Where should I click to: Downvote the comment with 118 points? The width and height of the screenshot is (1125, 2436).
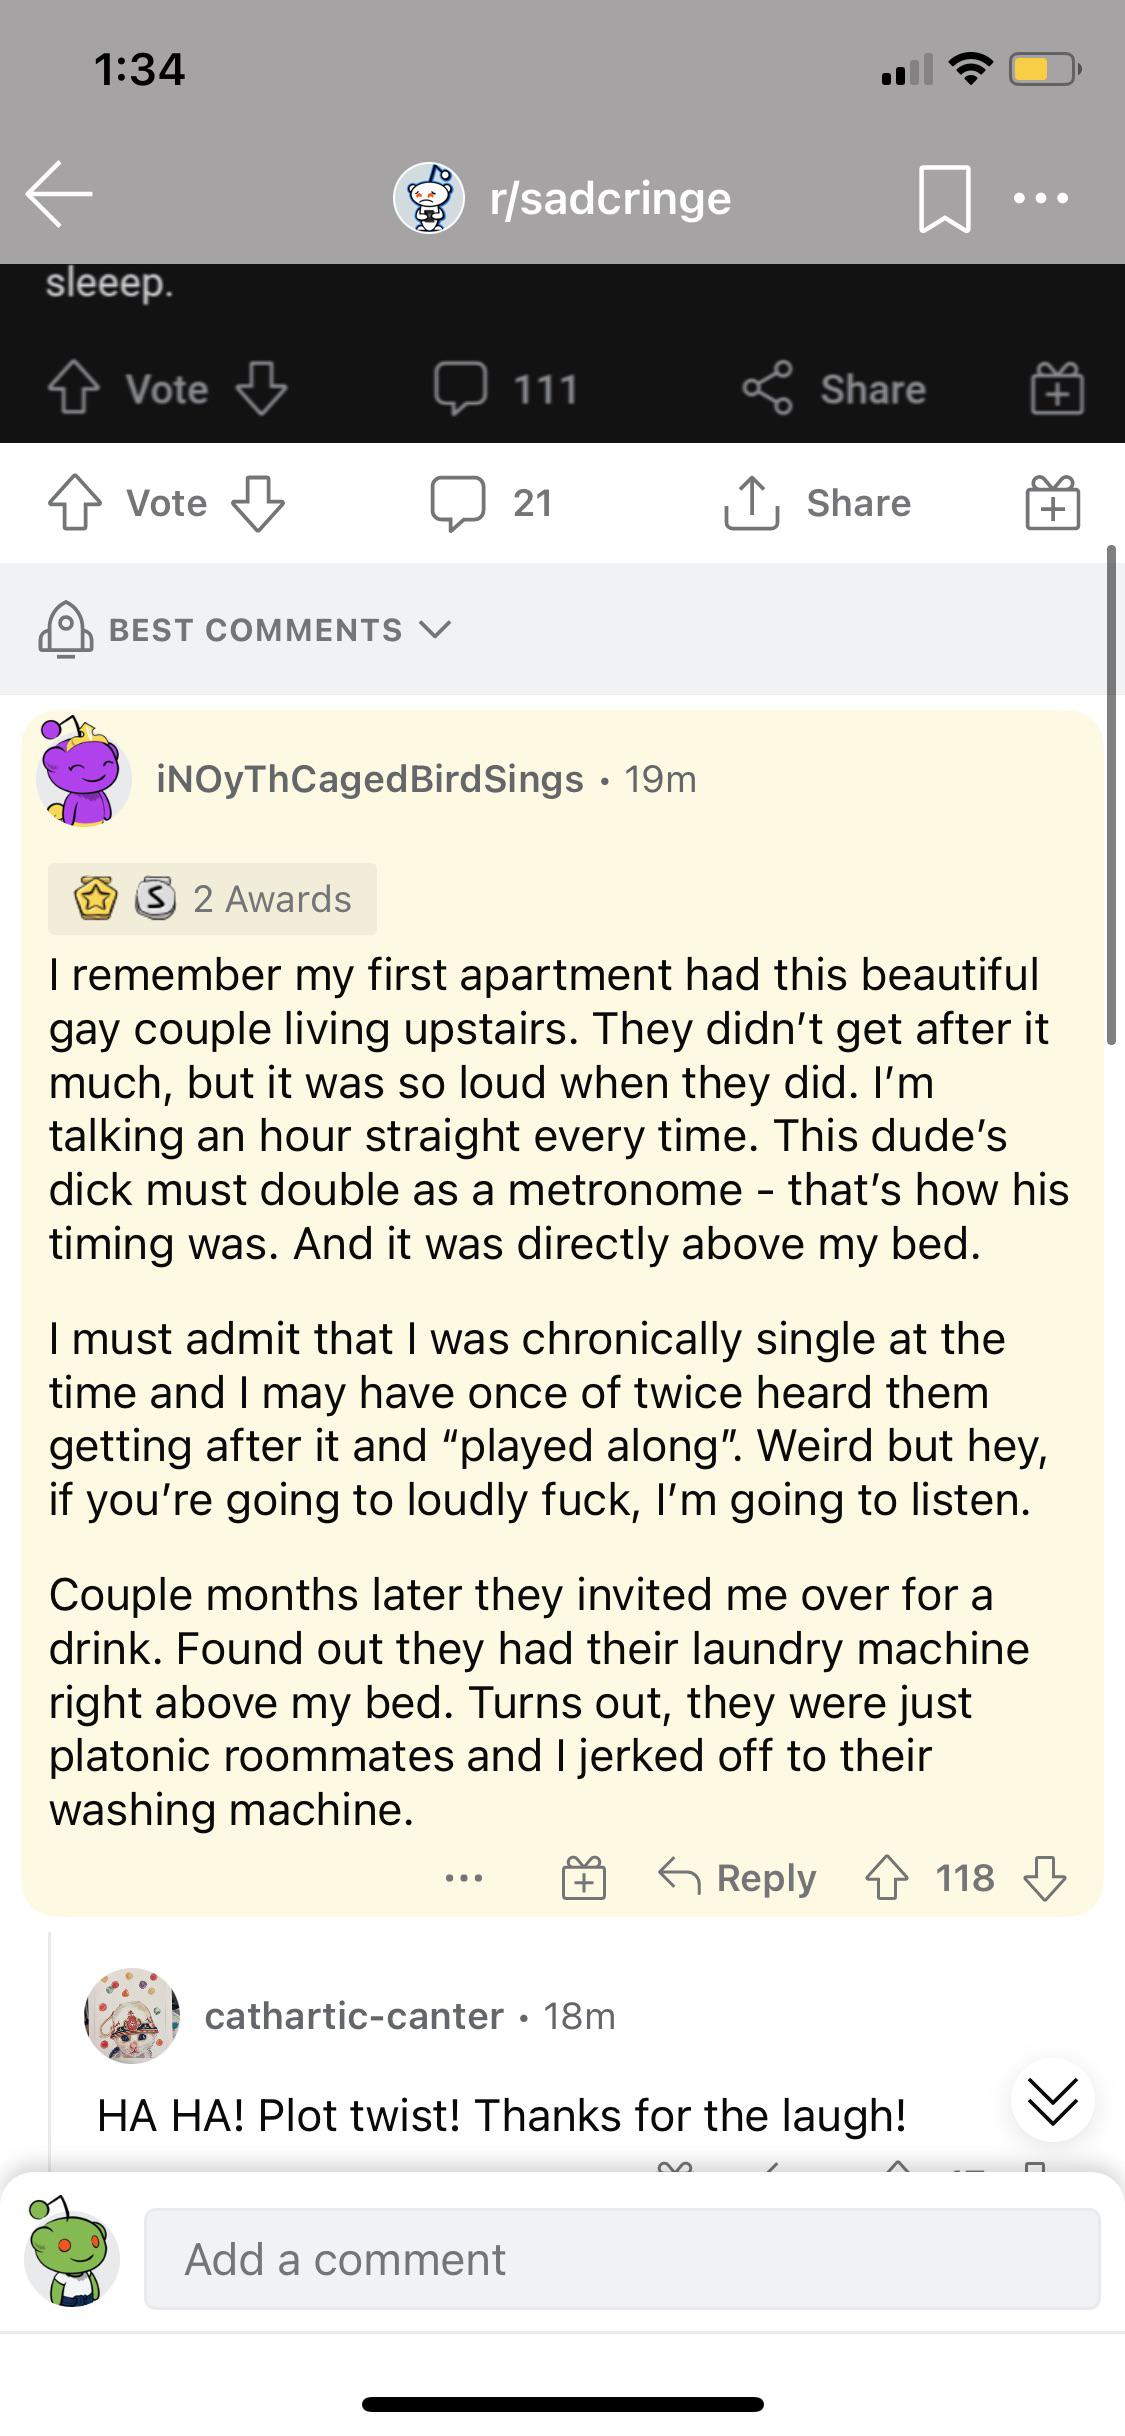[x=1045, y=1877]
